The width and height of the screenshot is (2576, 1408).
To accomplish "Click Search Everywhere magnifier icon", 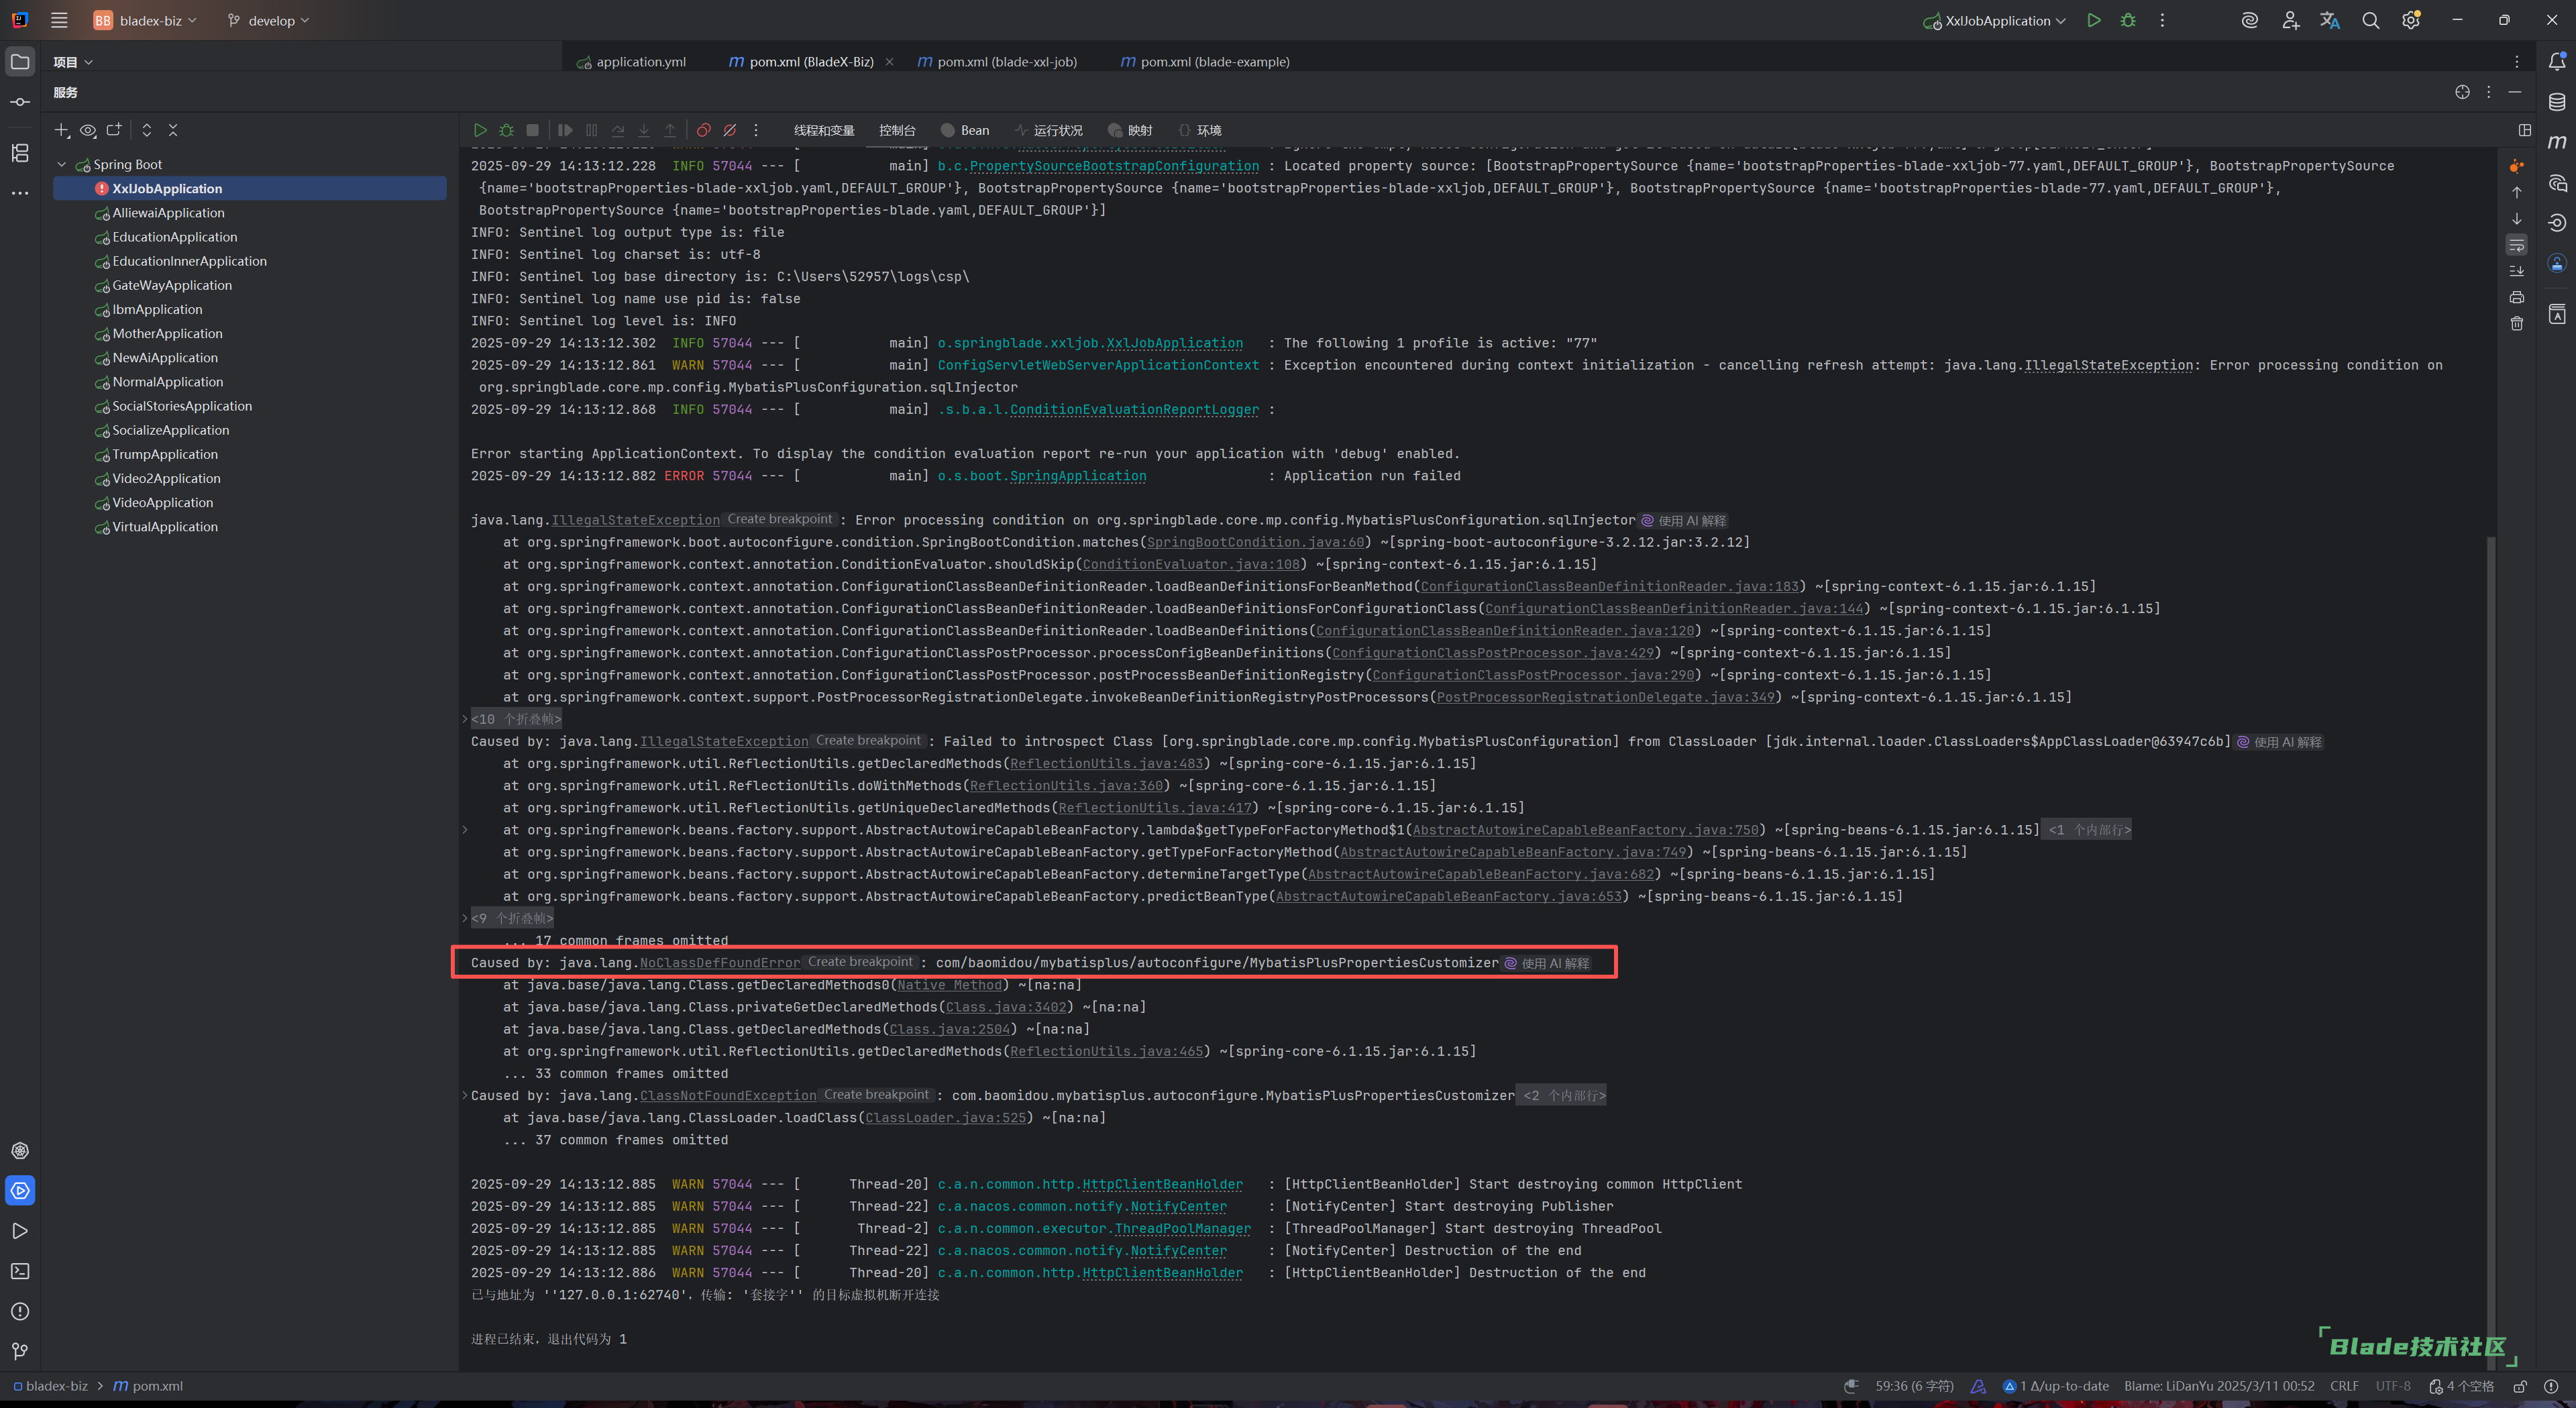I will click(2370, 20).
